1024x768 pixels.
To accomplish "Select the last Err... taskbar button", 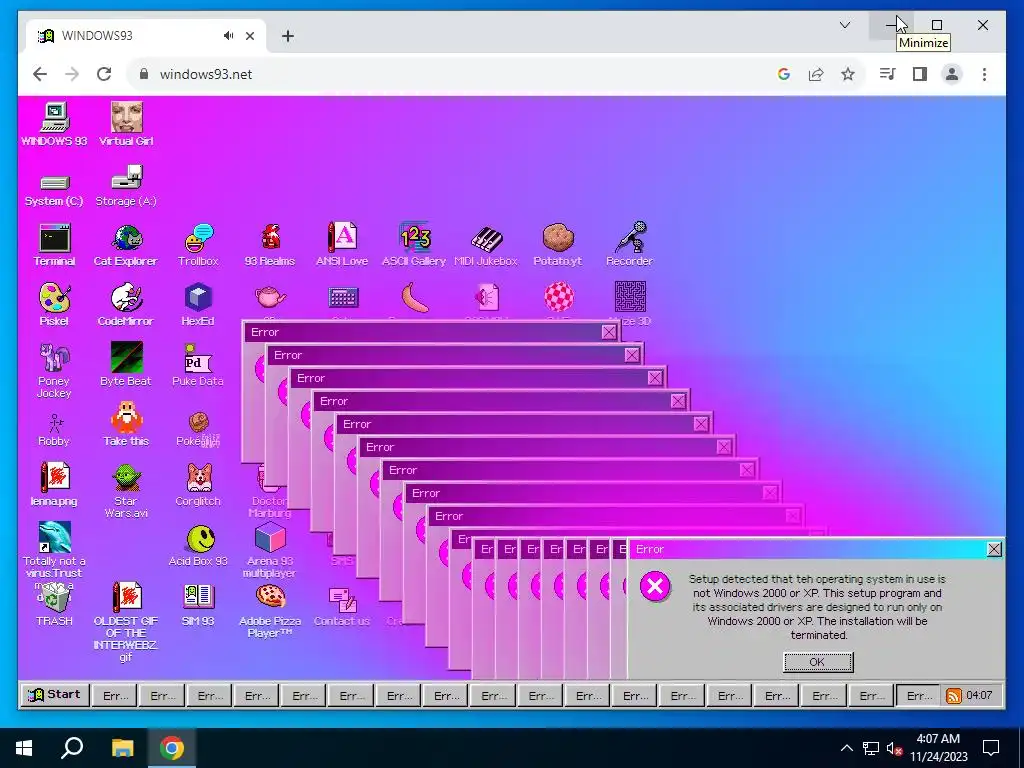I will (918, 696).
